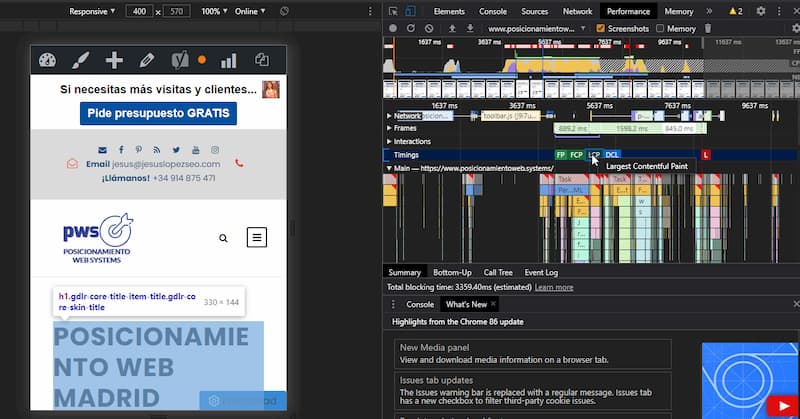Viewport: 800px width, 419px height.
Task: Open the bar chart stats icon
Action: point(229,61)
